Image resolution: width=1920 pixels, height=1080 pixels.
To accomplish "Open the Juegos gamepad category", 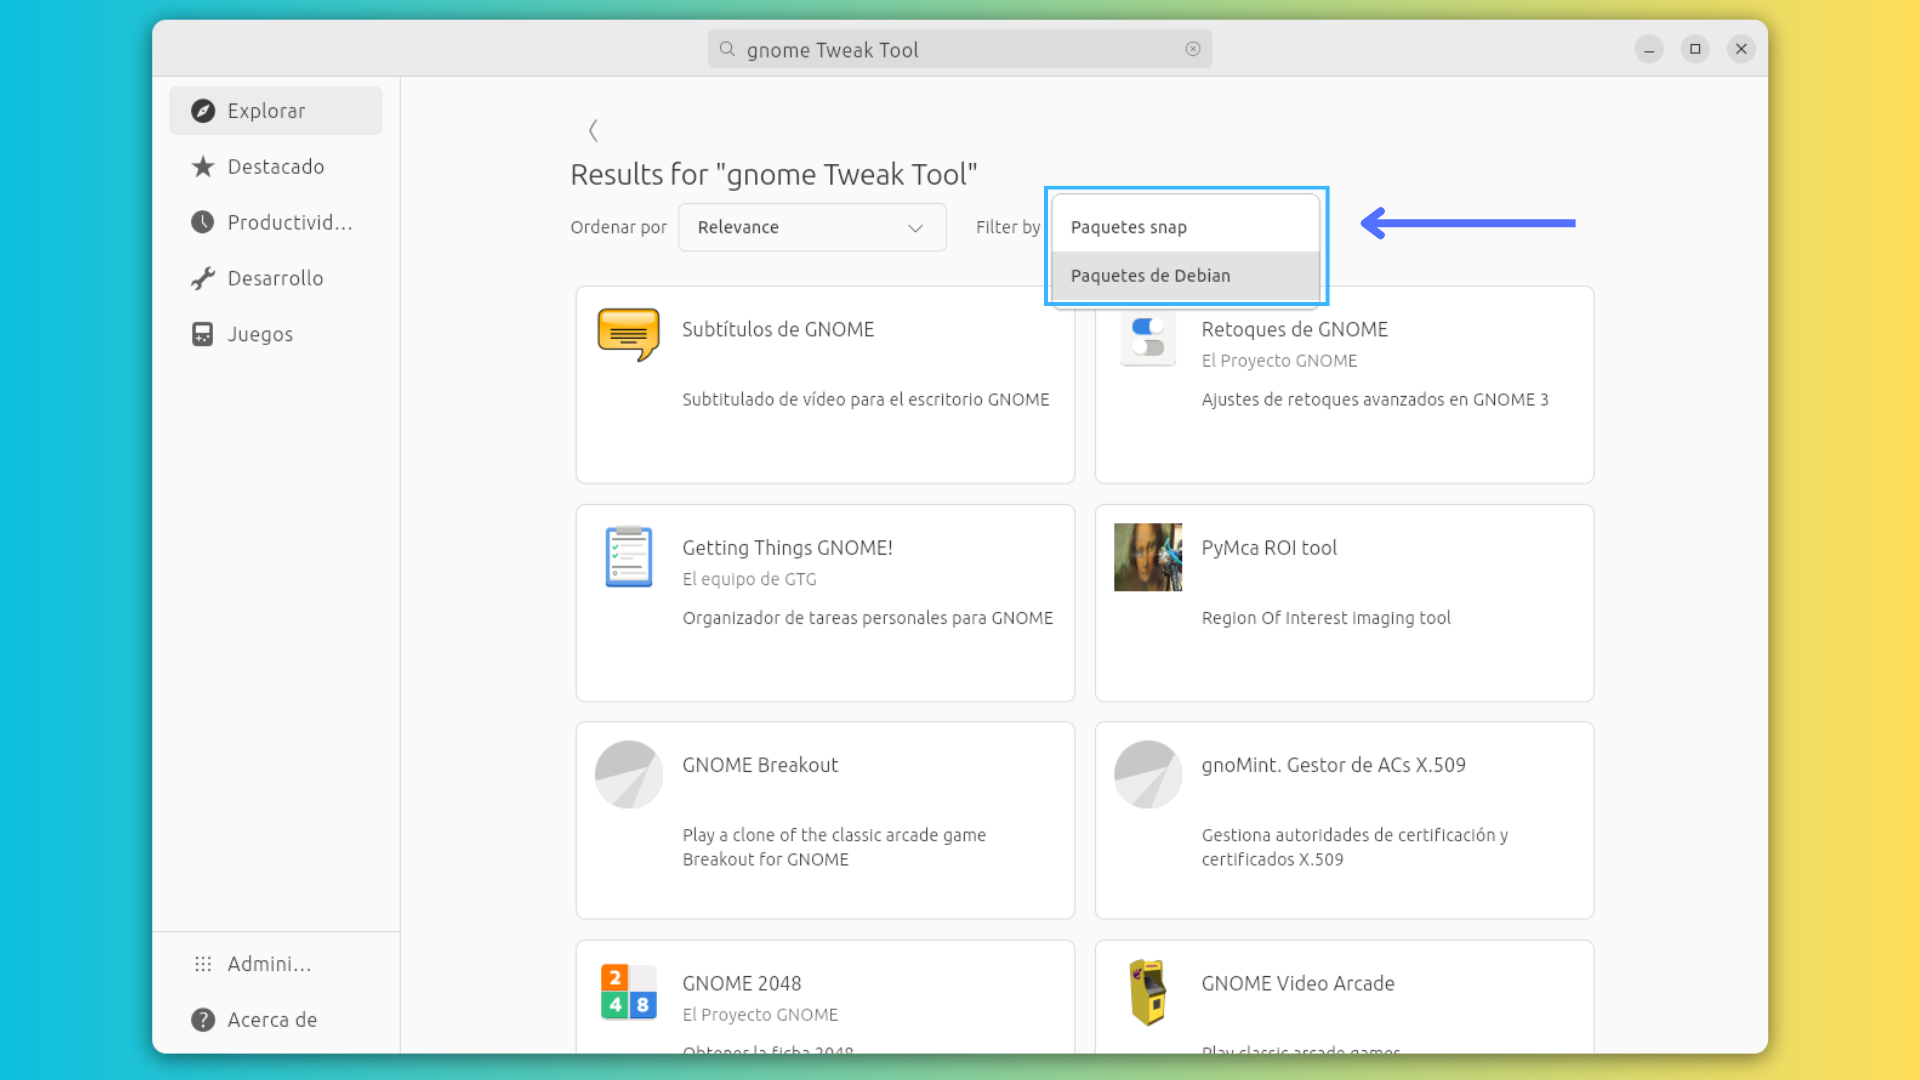I will pos(203,334).
